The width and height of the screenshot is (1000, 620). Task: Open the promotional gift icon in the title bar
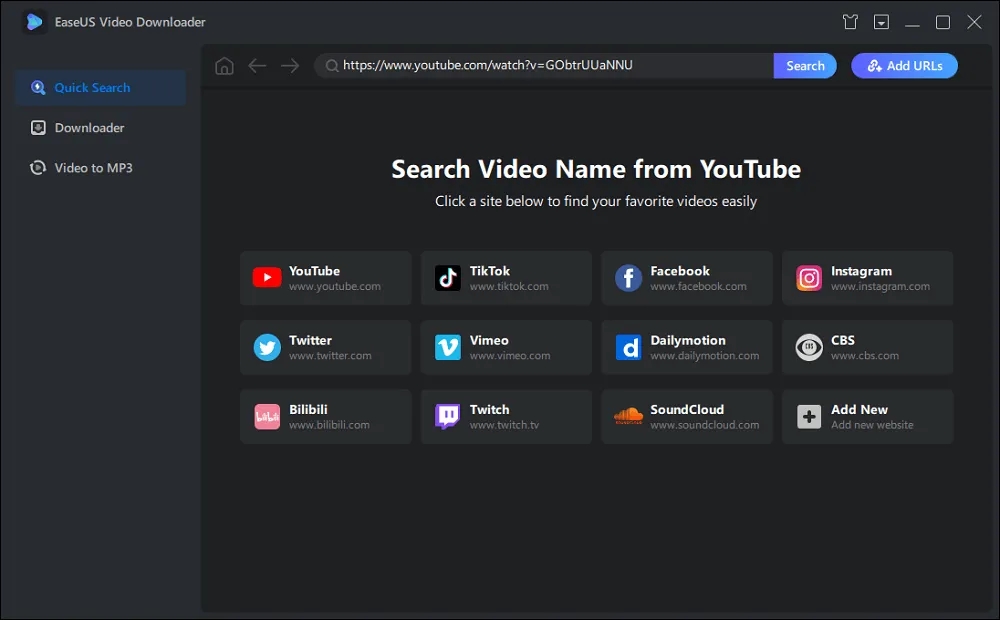pyautogui.click(x=849, y=21)
